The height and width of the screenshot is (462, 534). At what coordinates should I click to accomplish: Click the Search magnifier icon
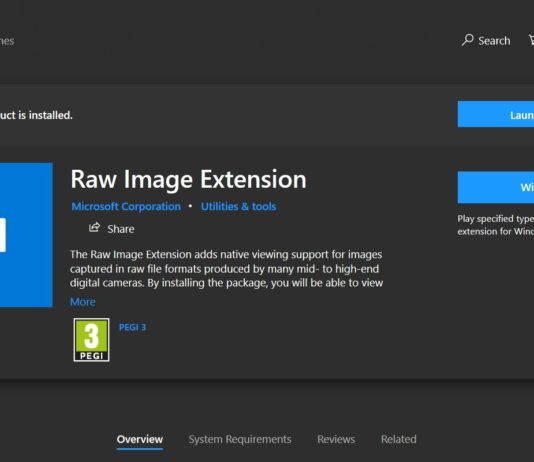click(467, 40)
